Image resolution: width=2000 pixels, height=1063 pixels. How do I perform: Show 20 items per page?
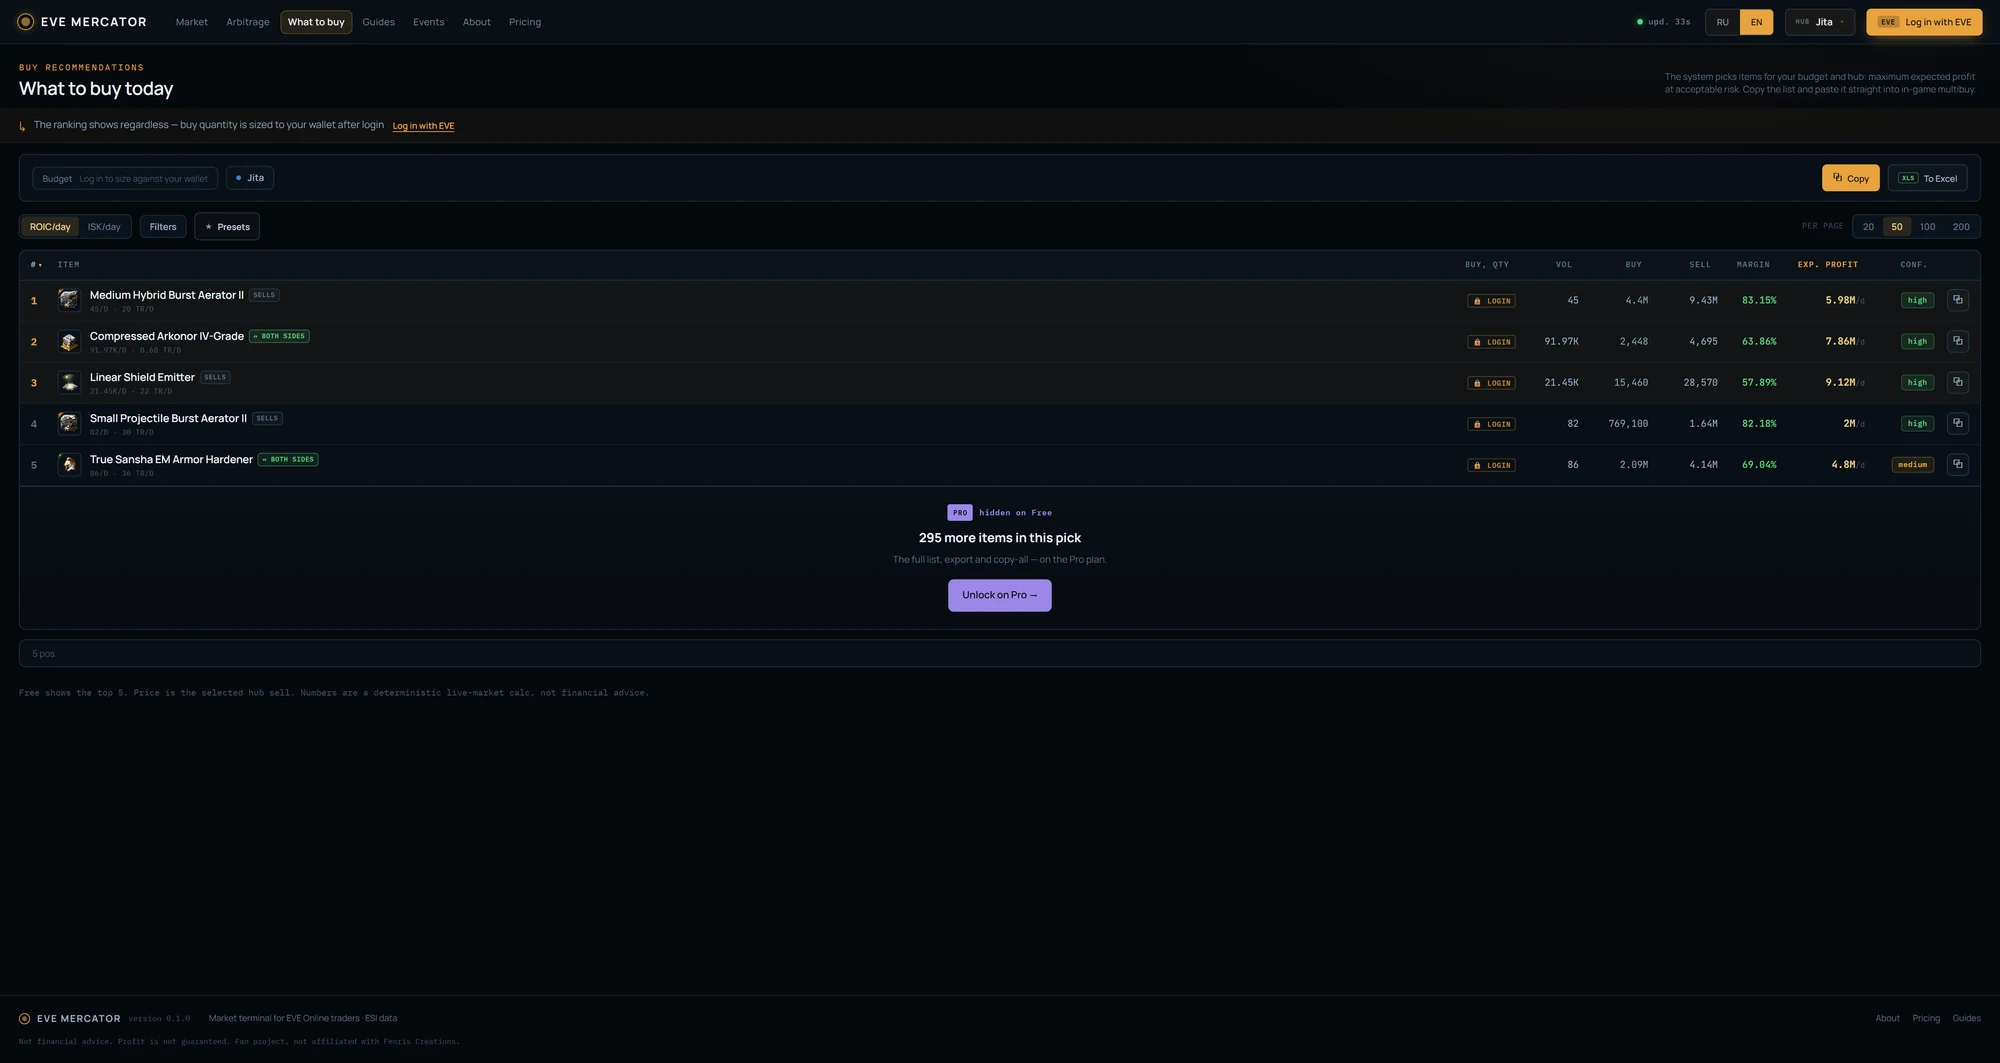pyautogui.click(x=1868, y=227)
